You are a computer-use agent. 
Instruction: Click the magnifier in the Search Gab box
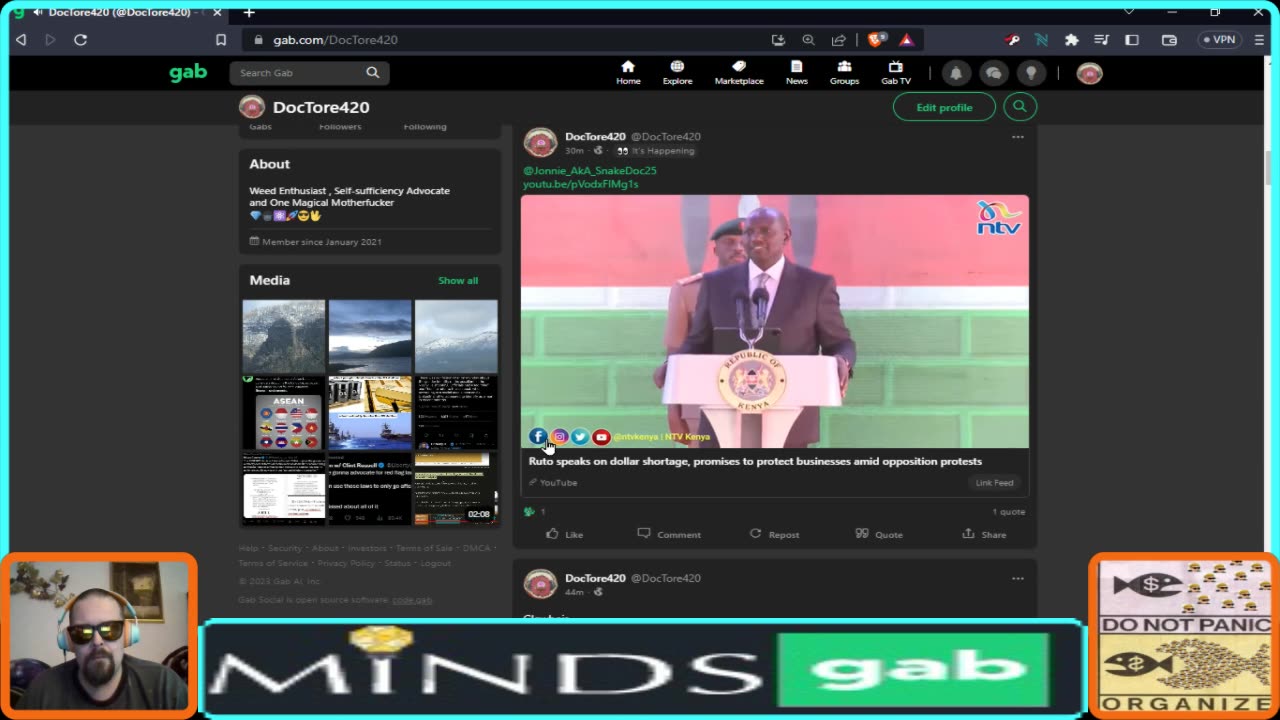click(x=373, y=73)
